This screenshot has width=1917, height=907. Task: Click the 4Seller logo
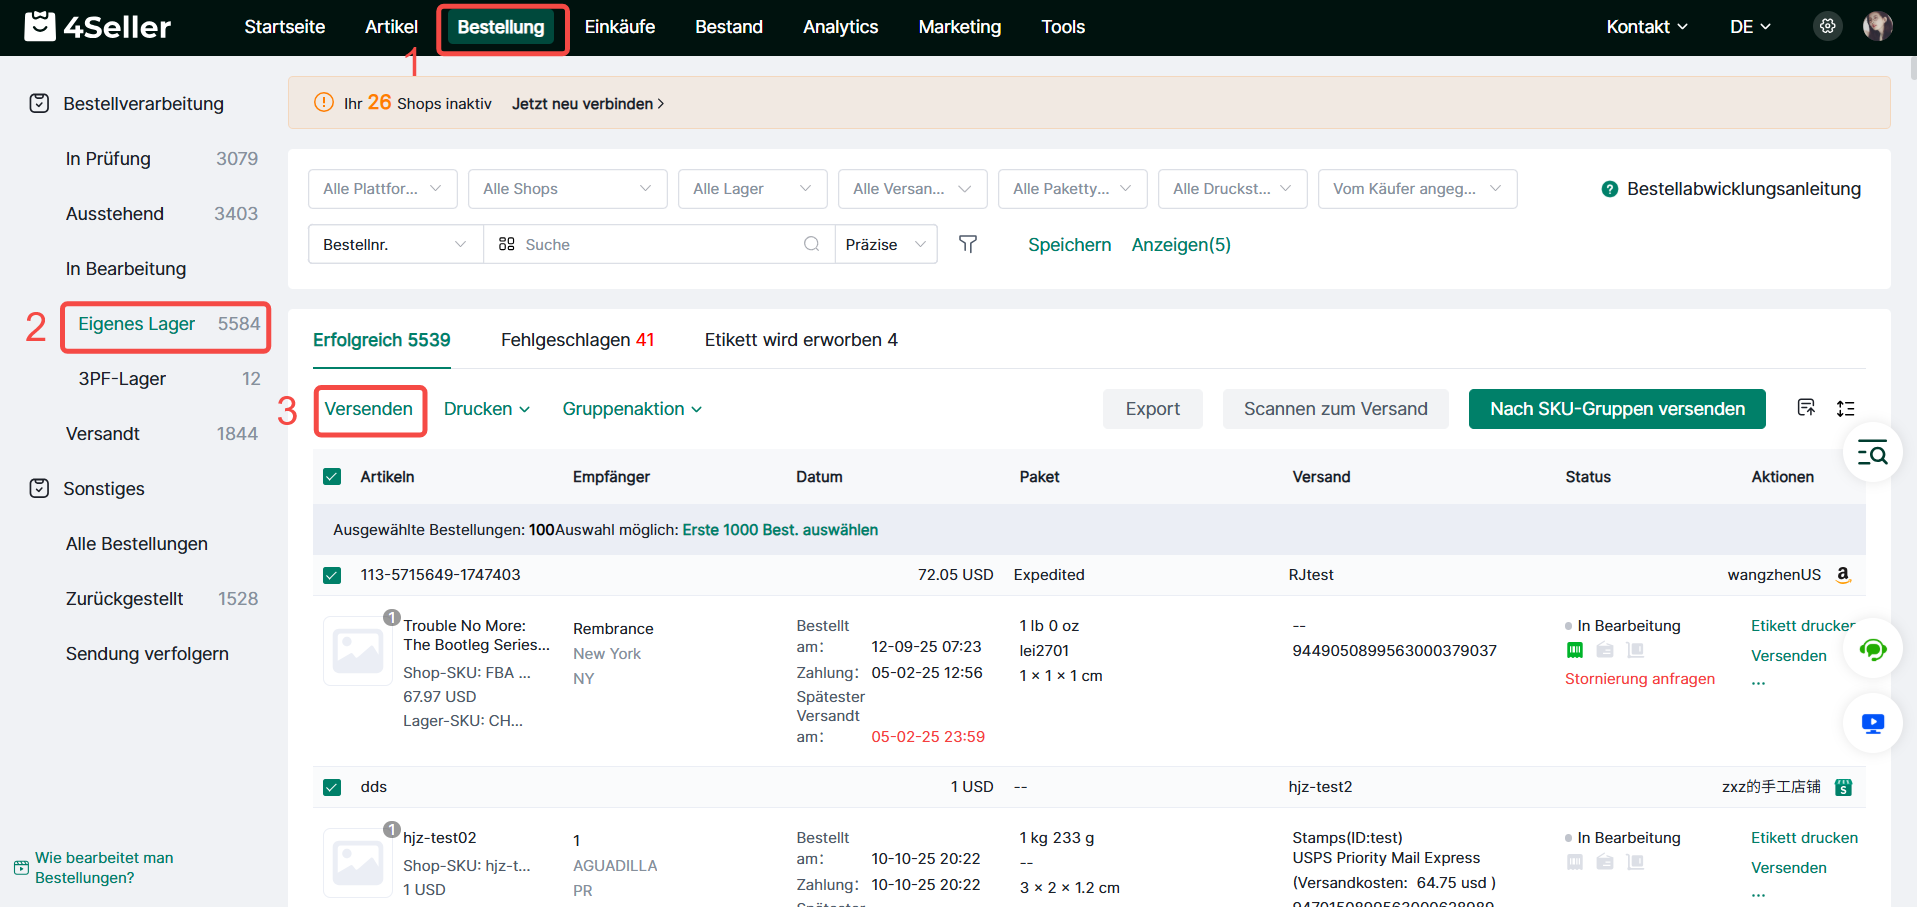pyautogui.click(x=98, y=27)
